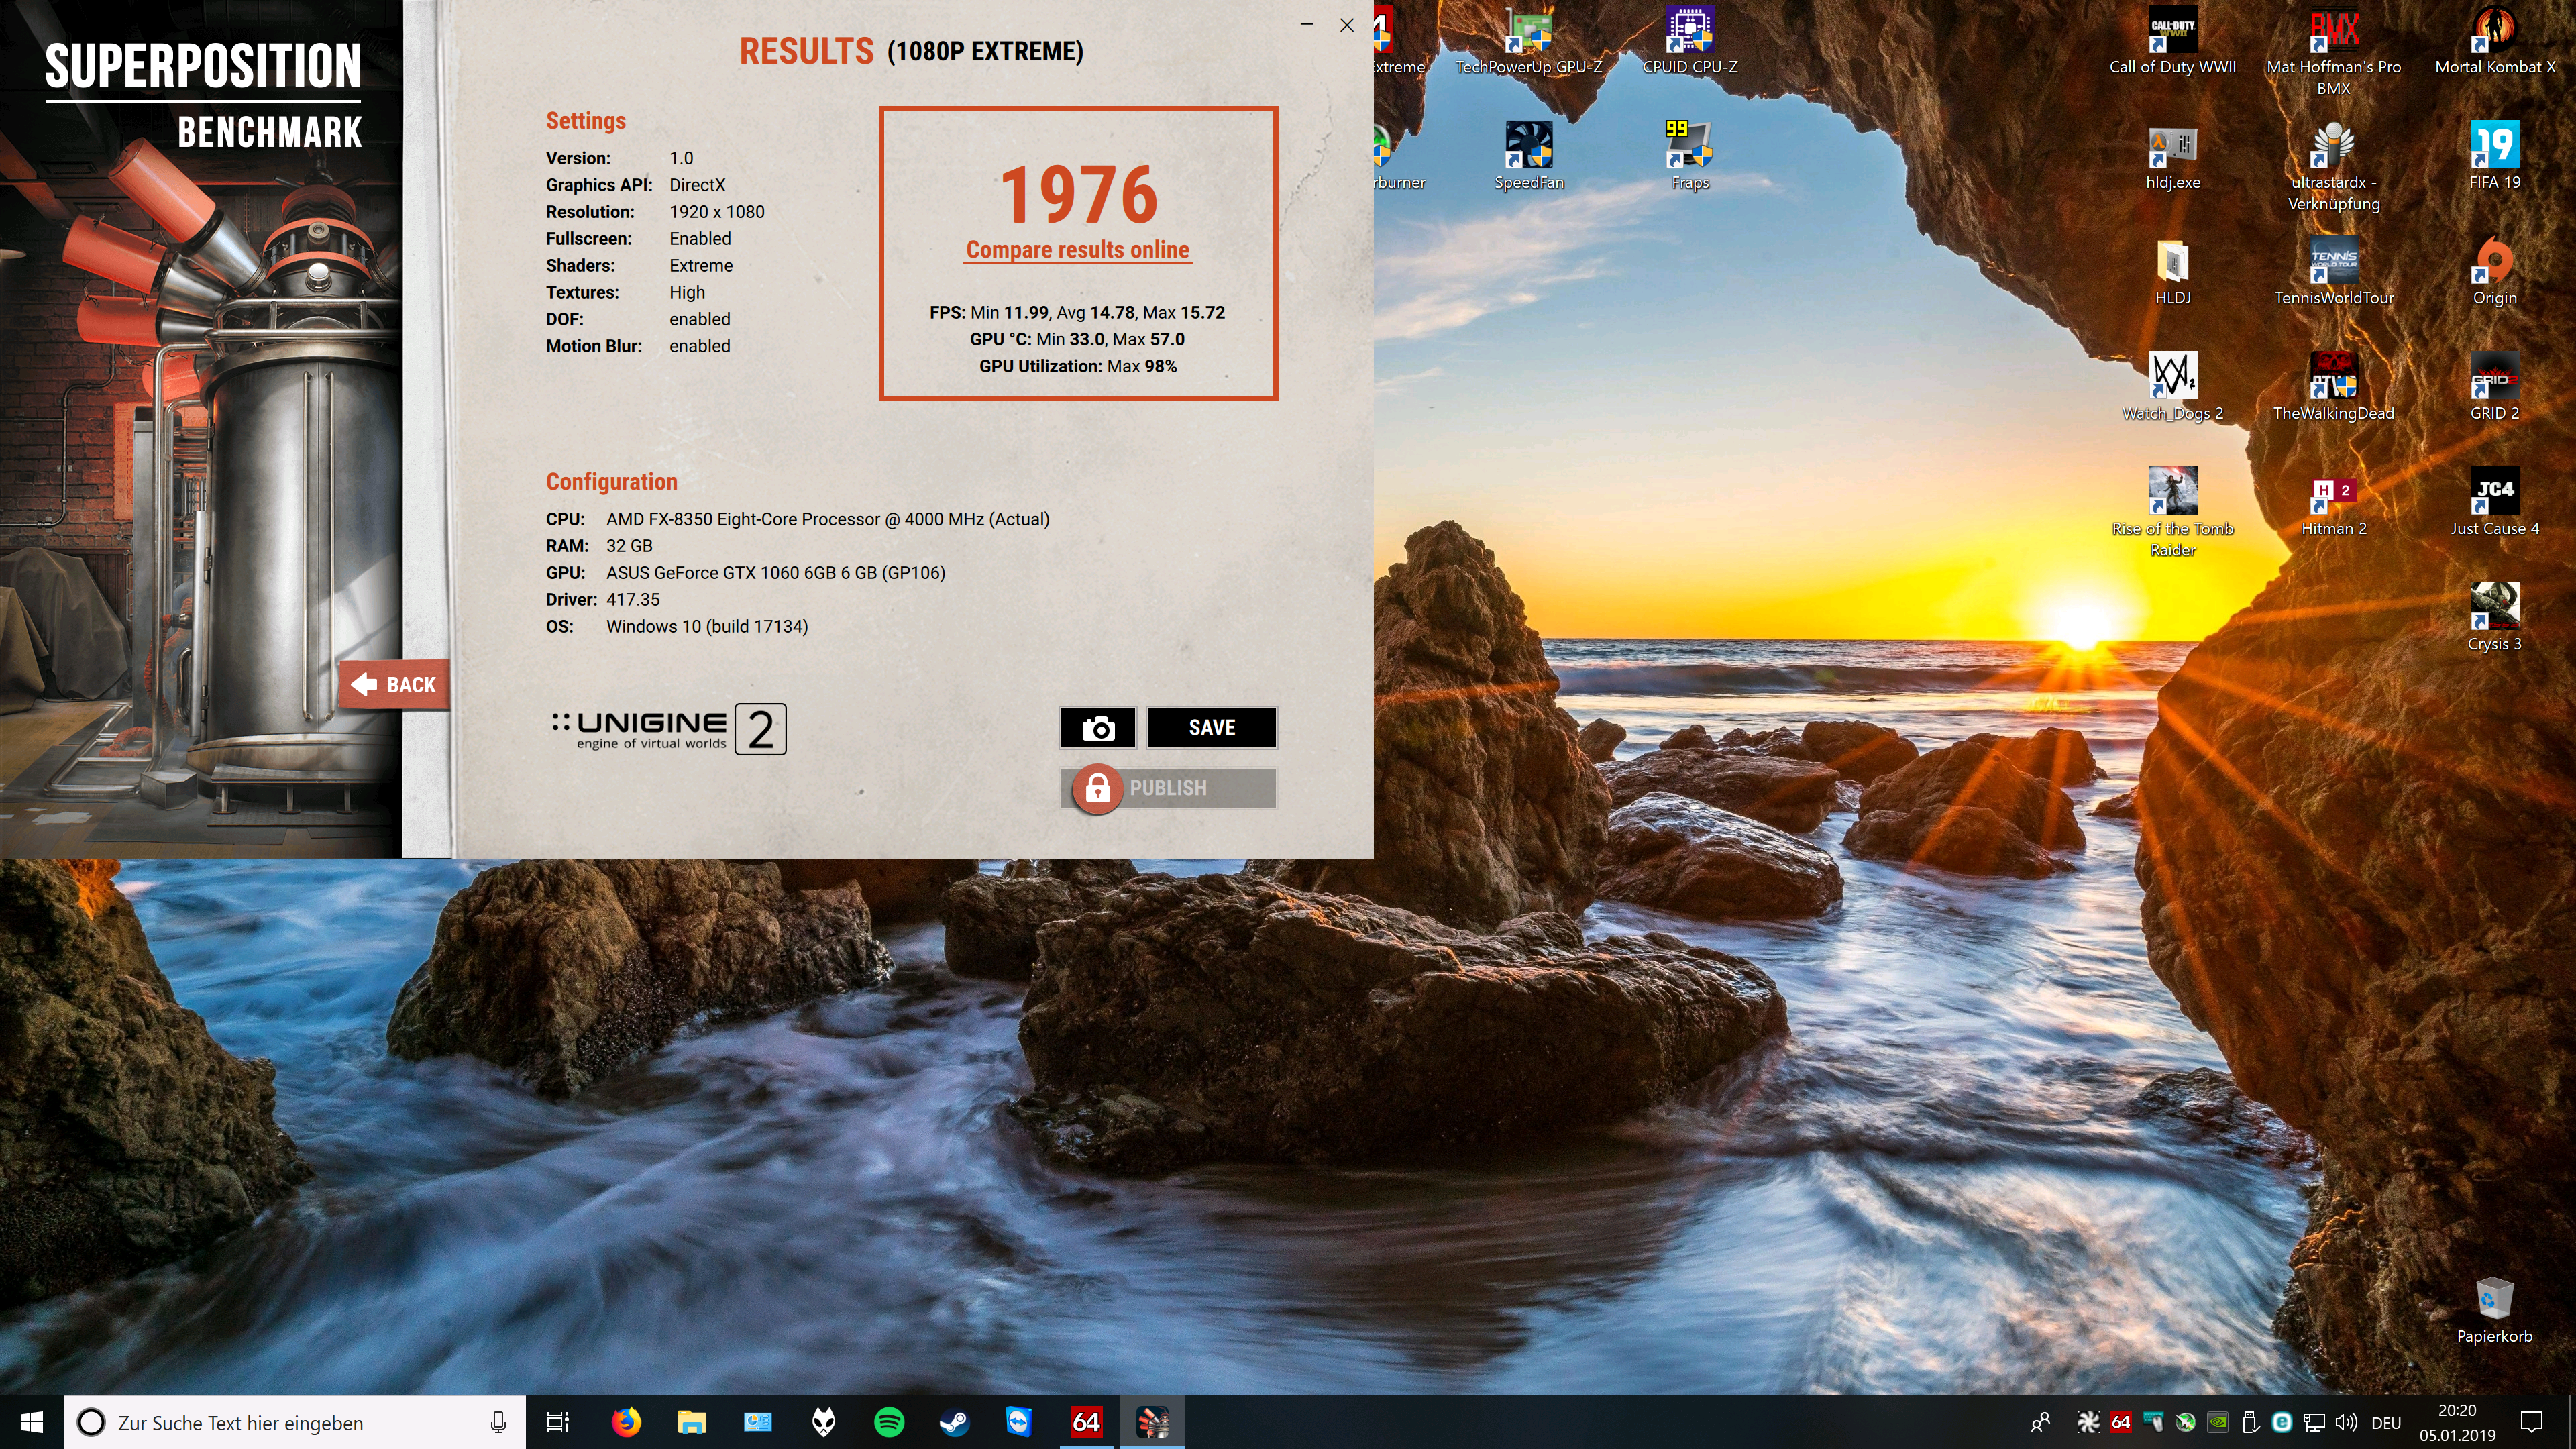Open Papierkorb recycle bin
The image size is (2576, 1449).
click(x=2494, y=1301)
